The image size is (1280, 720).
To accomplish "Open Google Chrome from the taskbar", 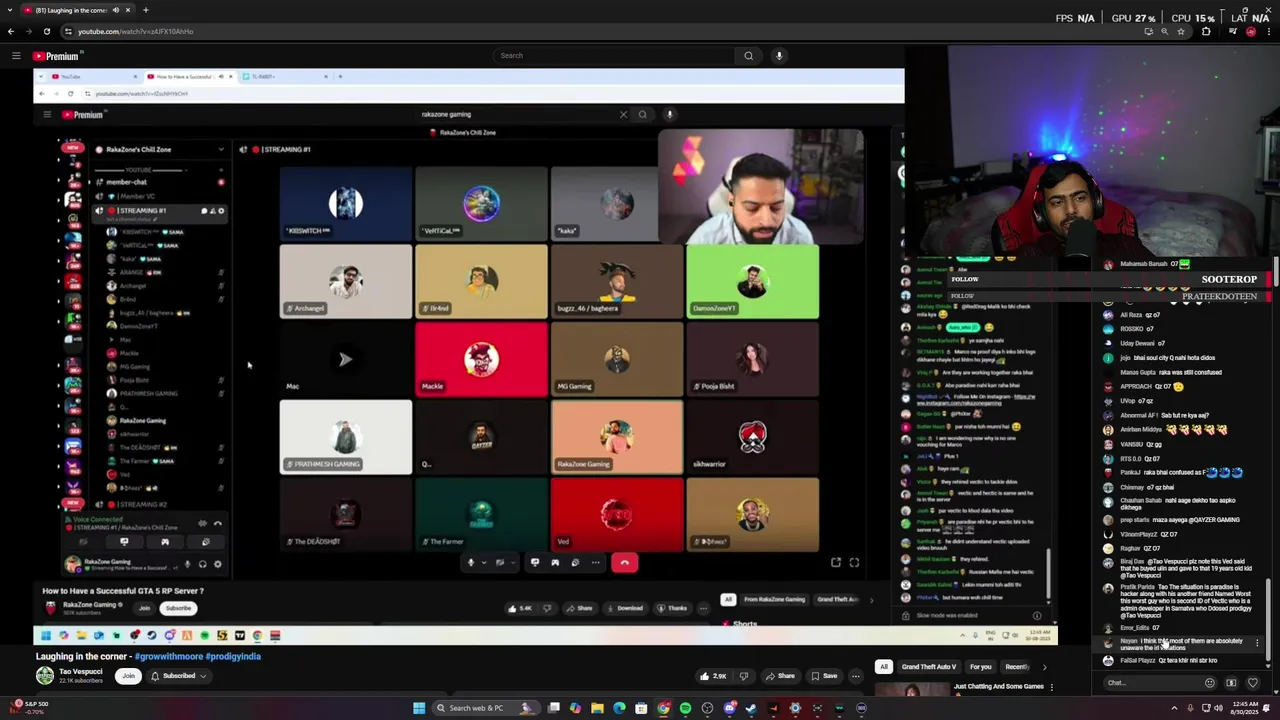I will click(663, 708).
